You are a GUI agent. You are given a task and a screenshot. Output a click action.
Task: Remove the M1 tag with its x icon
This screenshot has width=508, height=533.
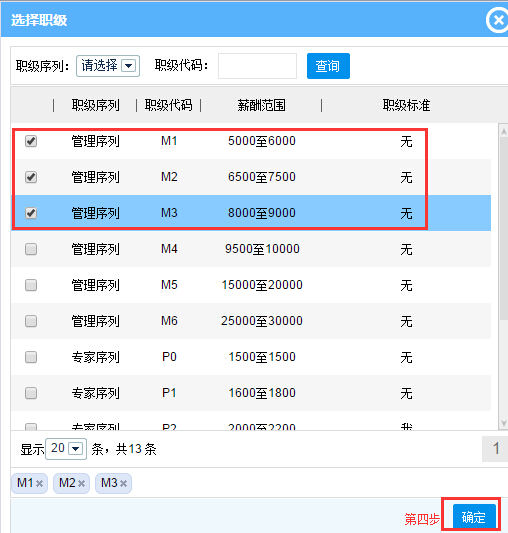[39, 483]
